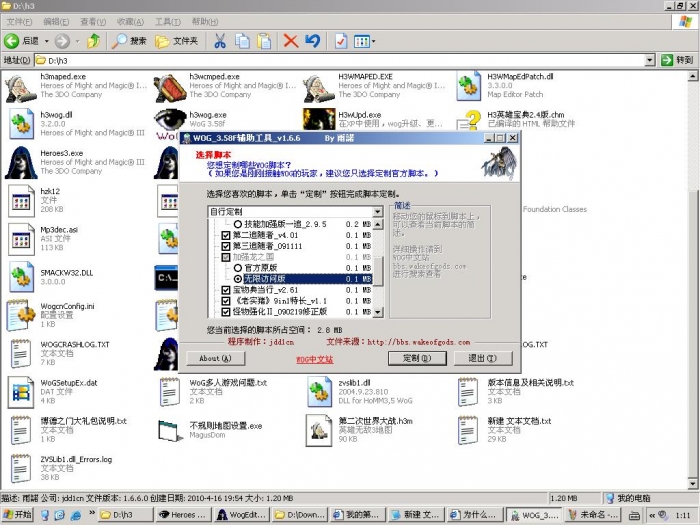Select the H3 英雄宝典 chm help icon

pos(468,121)
